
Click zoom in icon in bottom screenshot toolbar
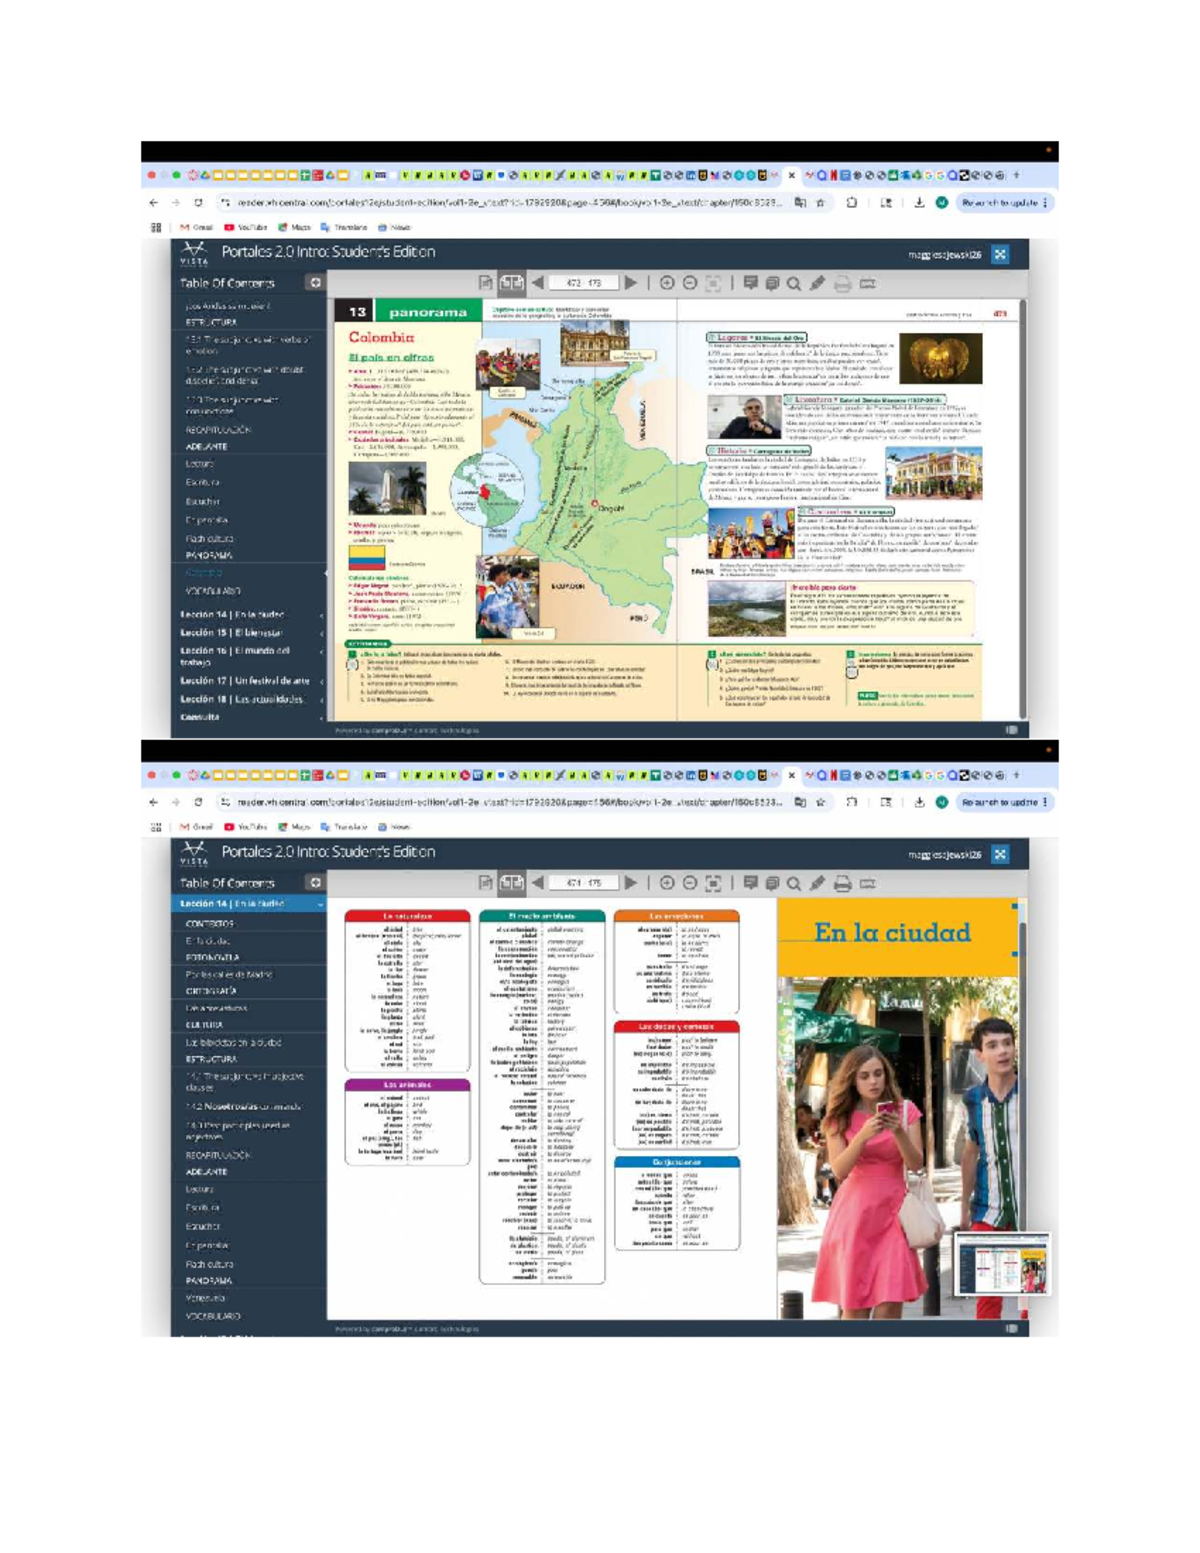point(667,883)
